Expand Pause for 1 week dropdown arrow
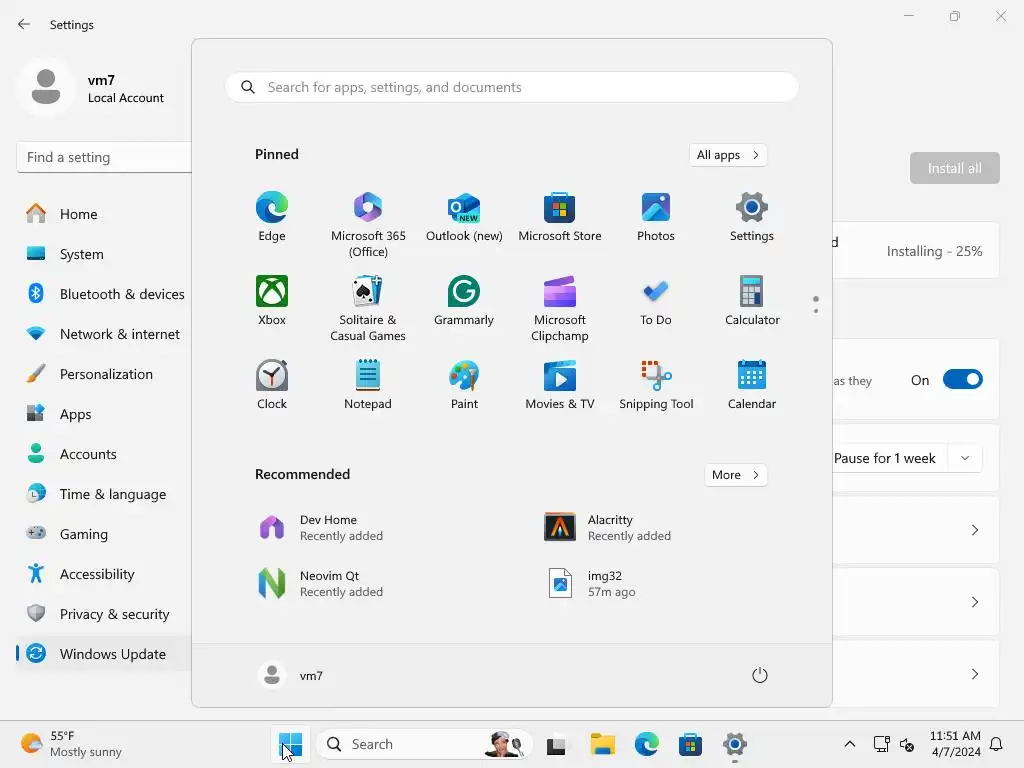This screenshot has width=1024, height=768. [x=965, y=458]
